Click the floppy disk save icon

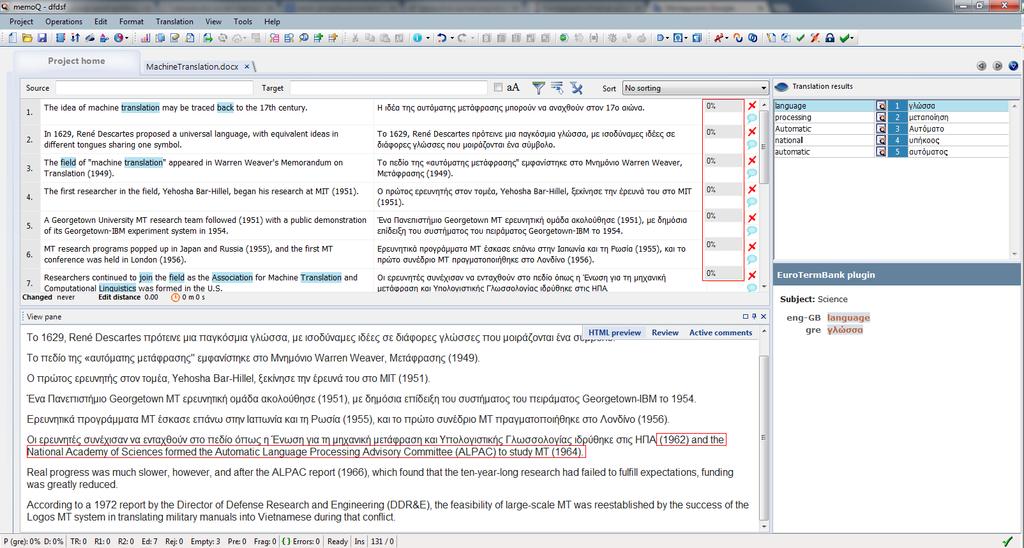[42, 38]
